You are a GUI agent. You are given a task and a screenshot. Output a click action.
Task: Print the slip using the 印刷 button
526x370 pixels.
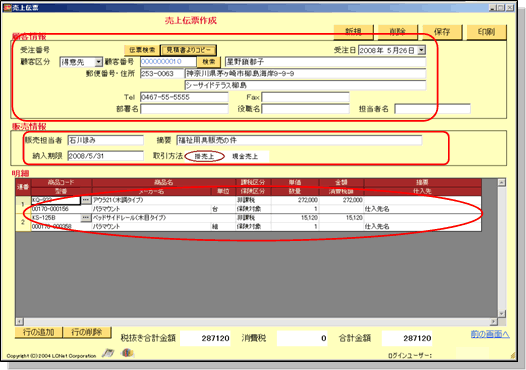point(486,32)
